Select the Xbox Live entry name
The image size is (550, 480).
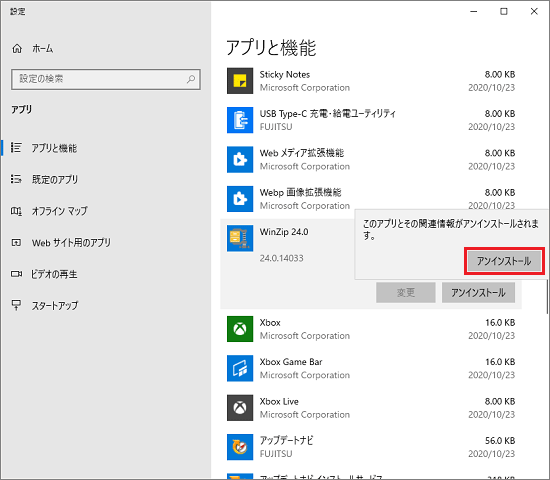(279, 401)
